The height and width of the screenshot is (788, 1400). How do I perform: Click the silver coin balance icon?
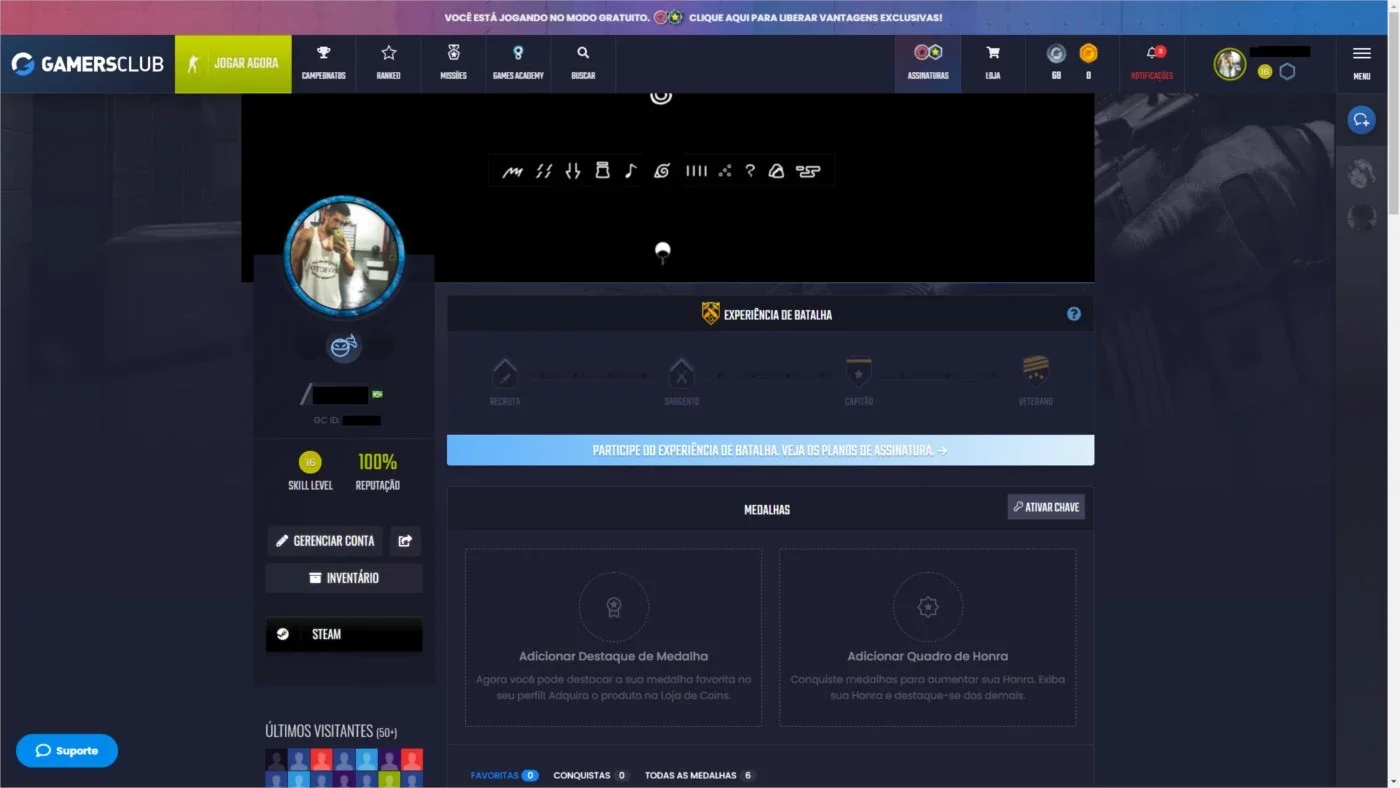(x=1056, y=54)
